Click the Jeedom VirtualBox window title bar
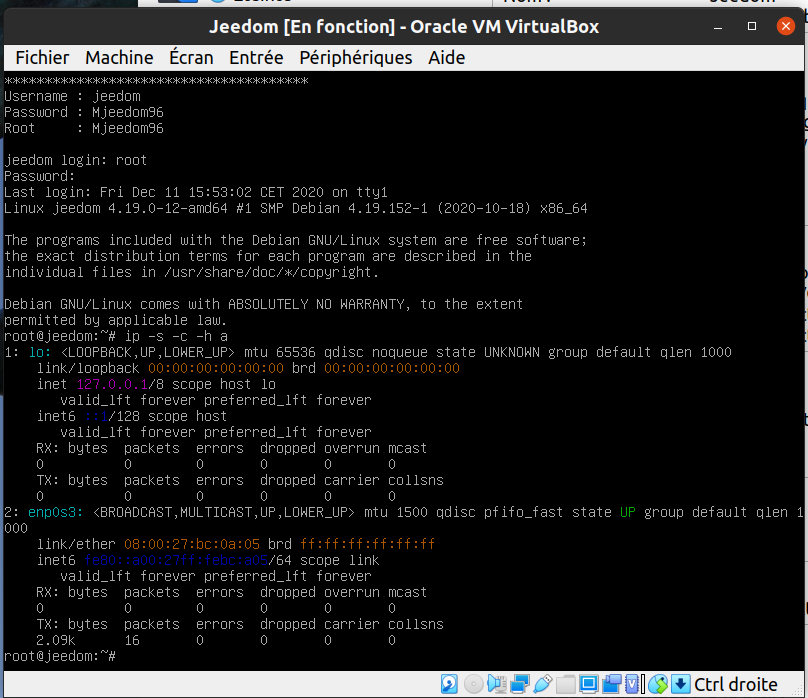The height and width of the screenshot is (698, 808). tap(404, 27)
